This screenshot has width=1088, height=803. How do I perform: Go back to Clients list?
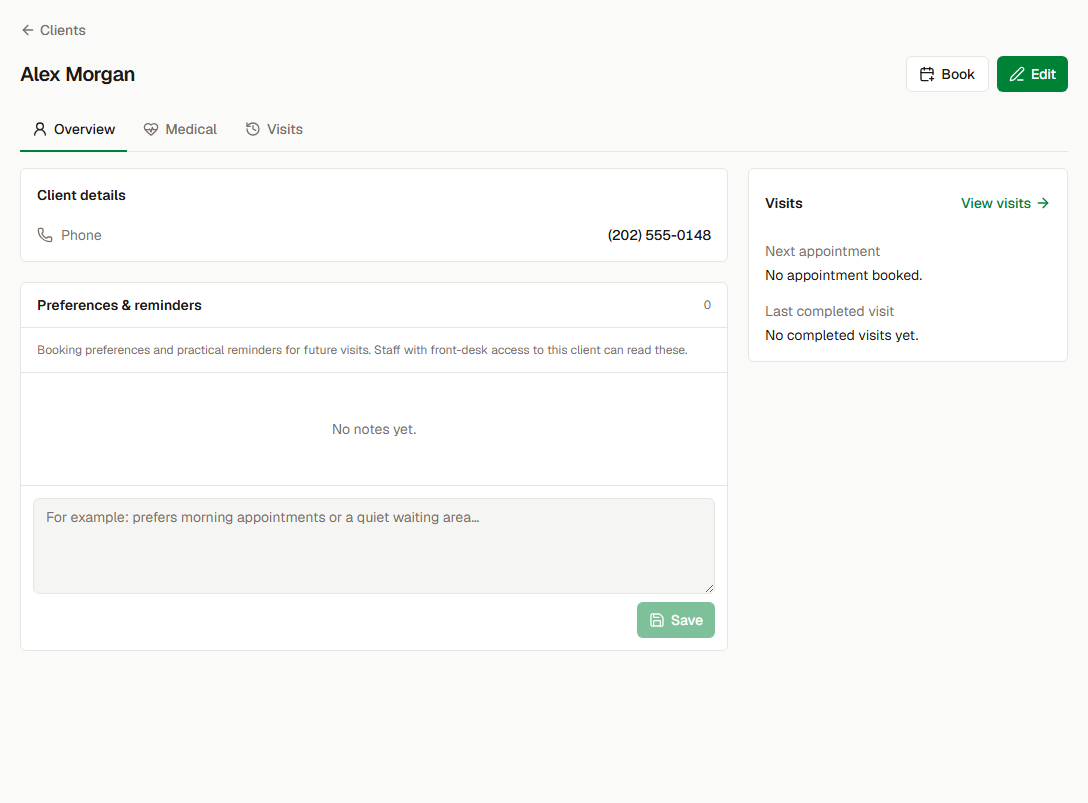coord(53,30)
